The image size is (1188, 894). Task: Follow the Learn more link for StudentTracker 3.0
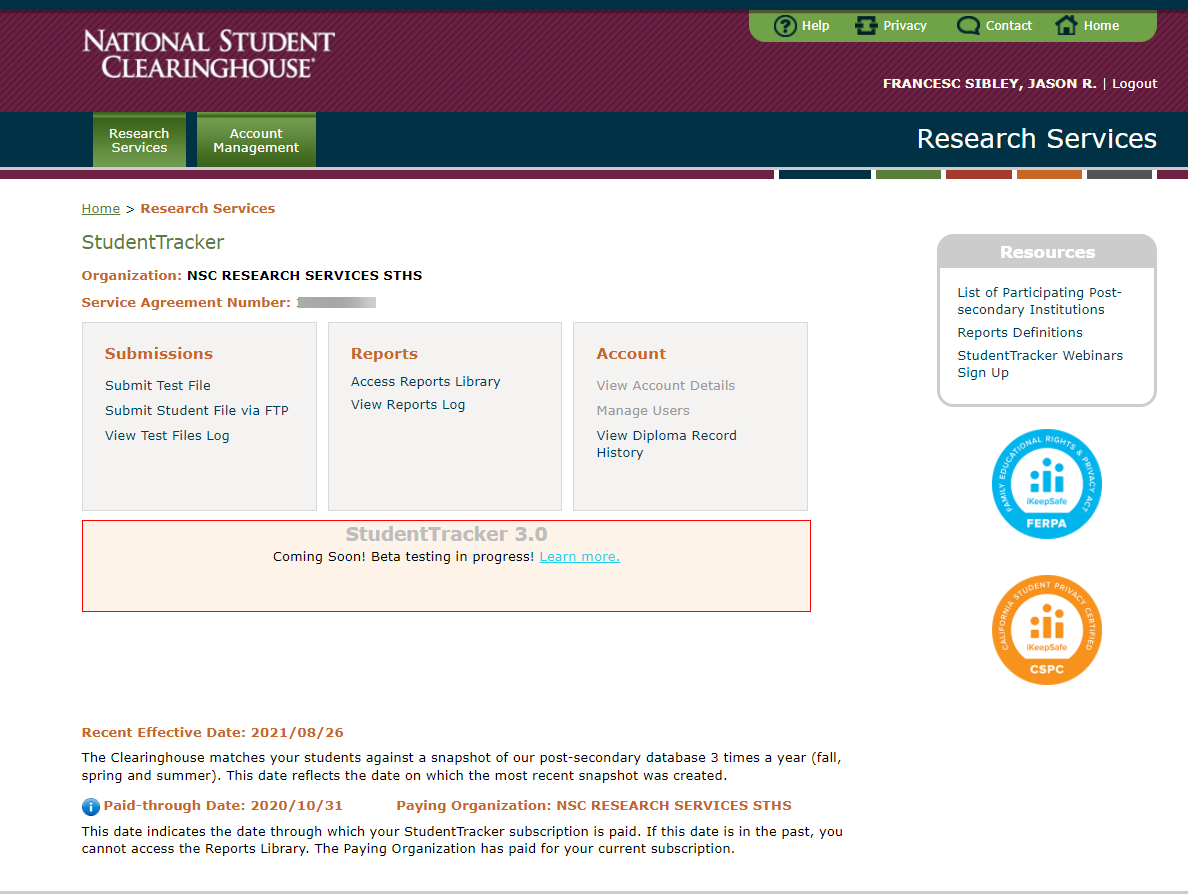[x=580, y=557]
